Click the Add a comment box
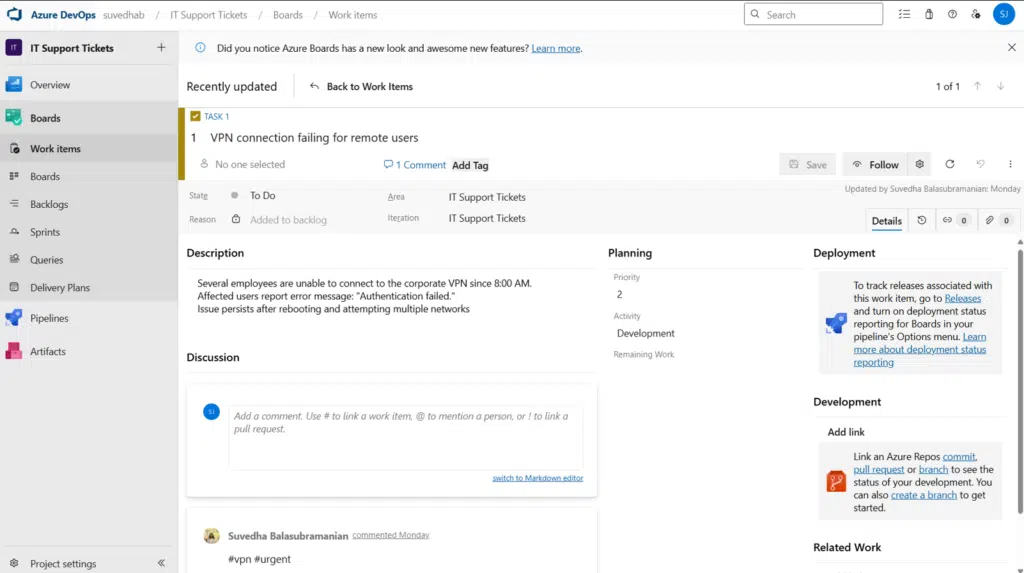 406,436
